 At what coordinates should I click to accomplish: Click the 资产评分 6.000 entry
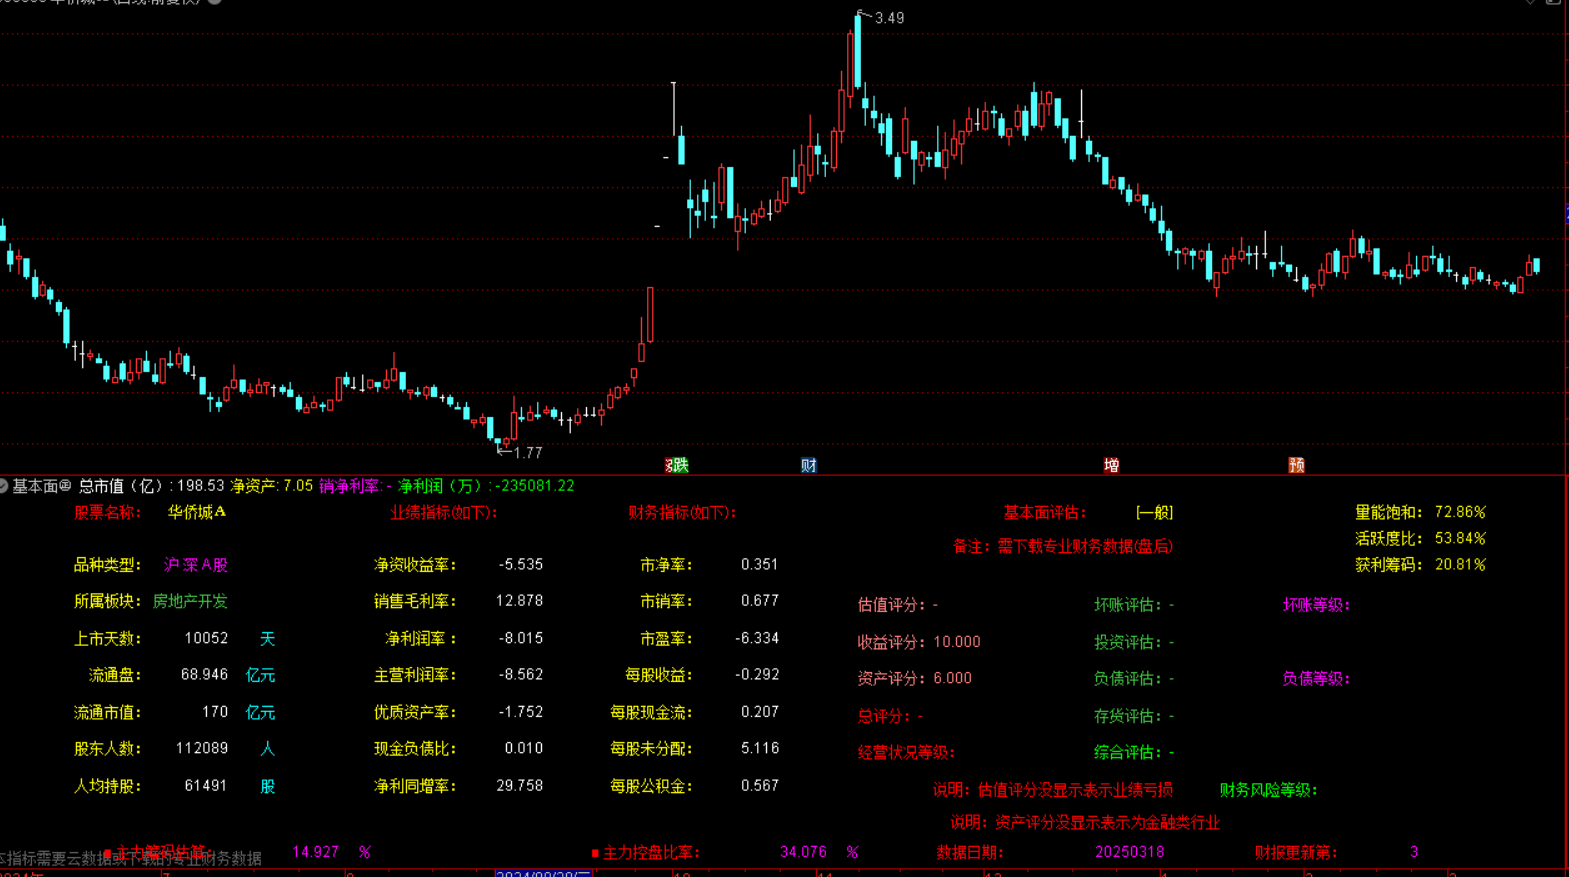(x=914, y=678)
